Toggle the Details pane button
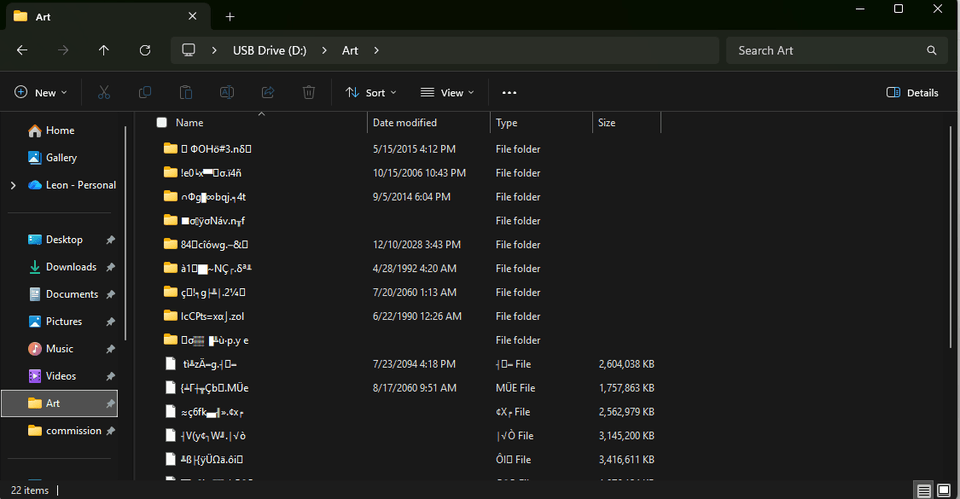Viewport: 960px width, 499px height. [912, 92]
